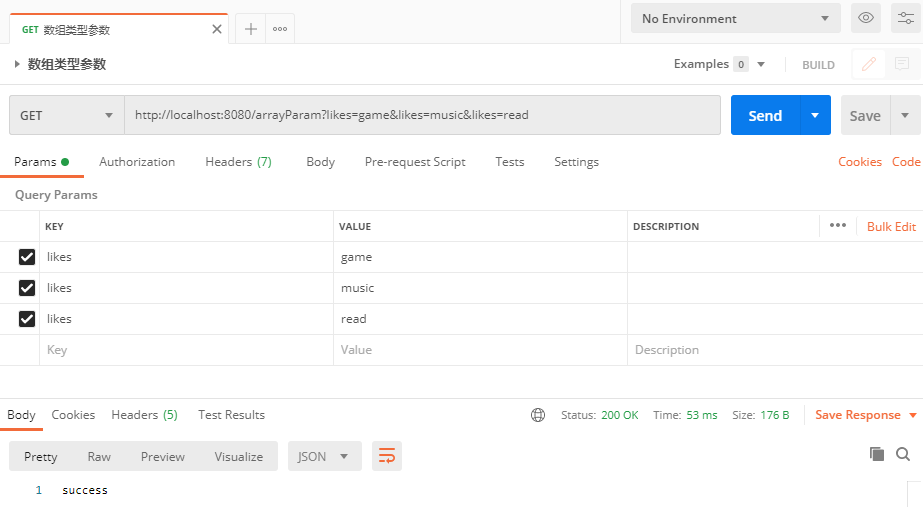
Task: Click the network globe icon near Status
Action: point(538,415)
